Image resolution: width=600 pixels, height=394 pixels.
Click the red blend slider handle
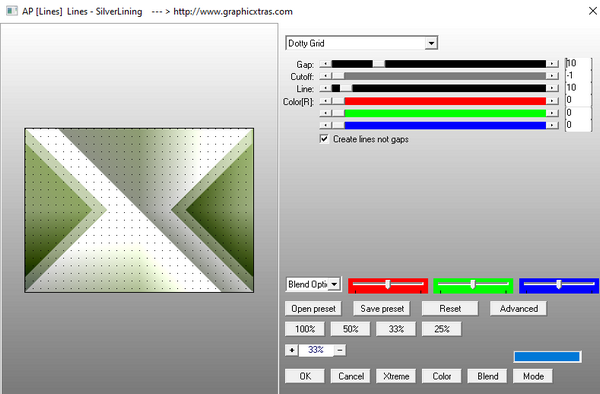click(x=388, y=284)
